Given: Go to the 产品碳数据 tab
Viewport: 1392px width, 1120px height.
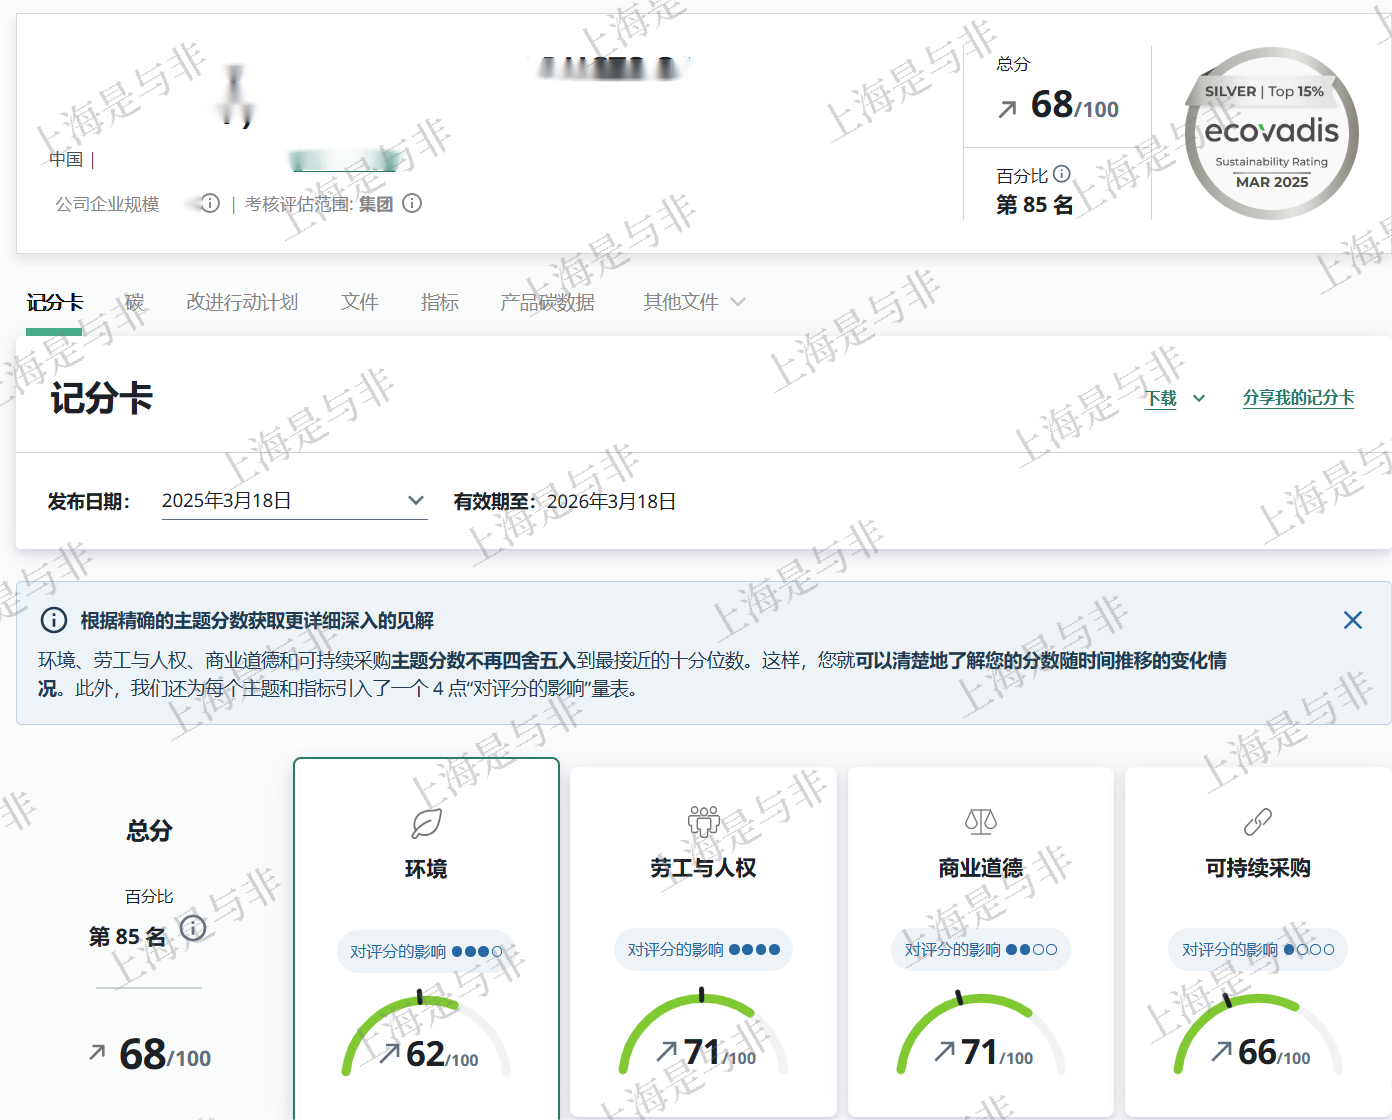Looking at the screenshot, I should (547, 302).
